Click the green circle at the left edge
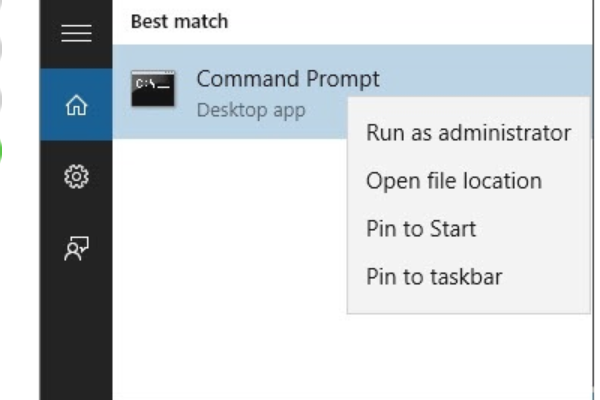The height and width of the screenshot is (400, 600). [x=5, y=150]
